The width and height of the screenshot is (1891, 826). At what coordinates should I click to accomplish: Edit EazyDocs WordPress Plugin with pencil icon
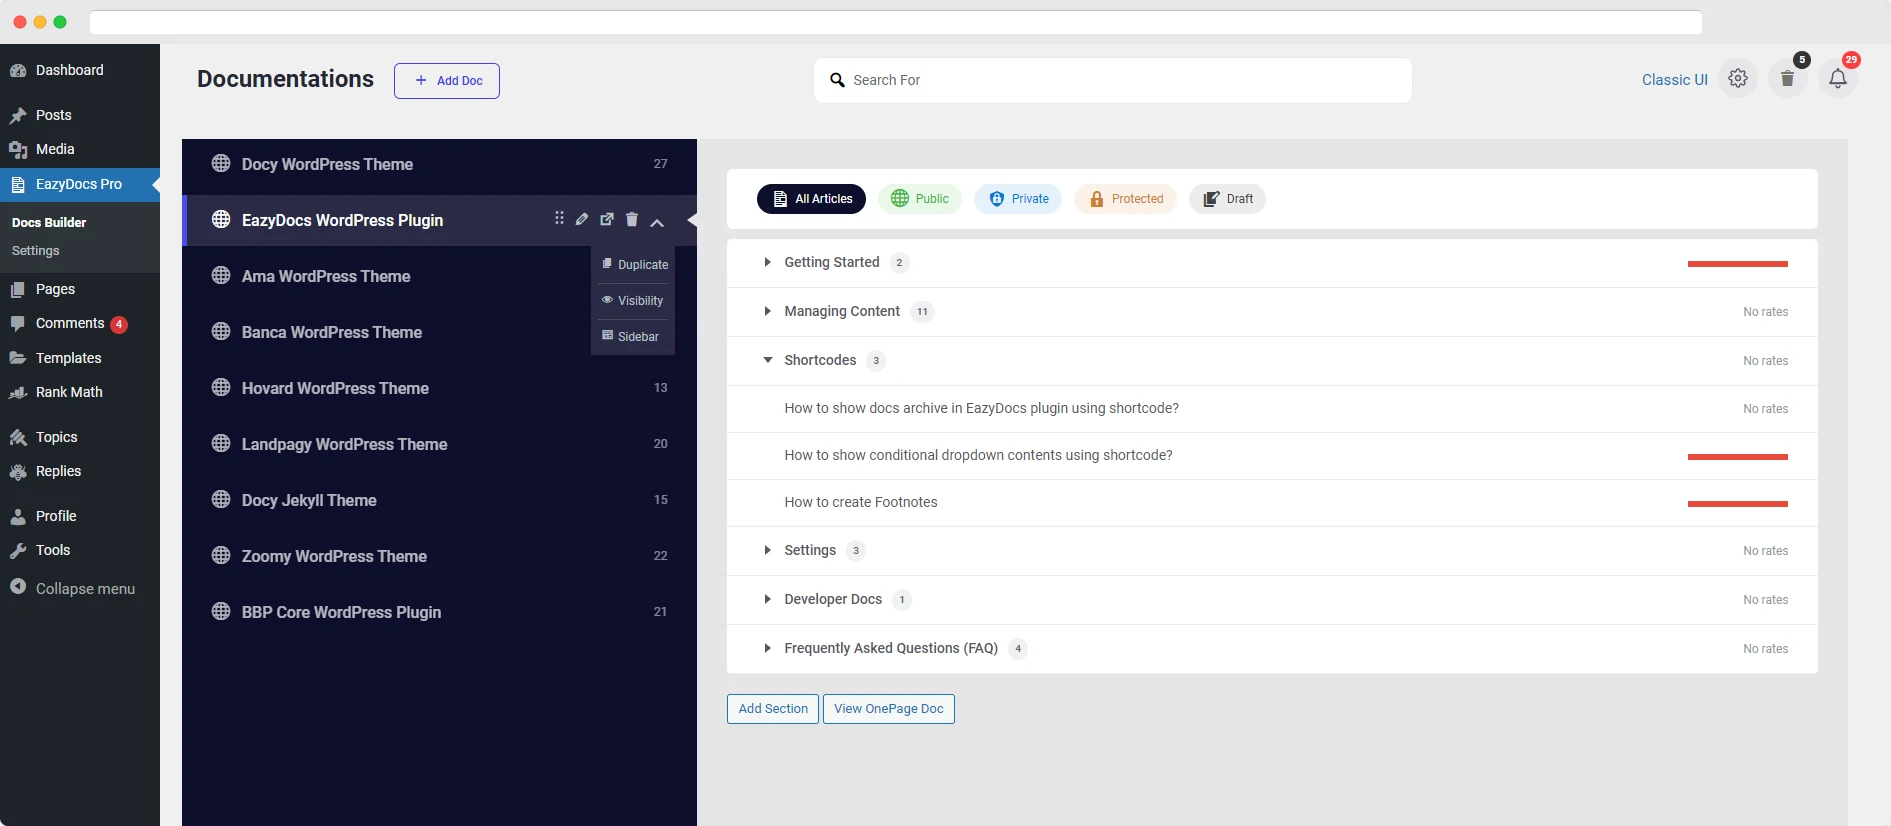point(582,219)
